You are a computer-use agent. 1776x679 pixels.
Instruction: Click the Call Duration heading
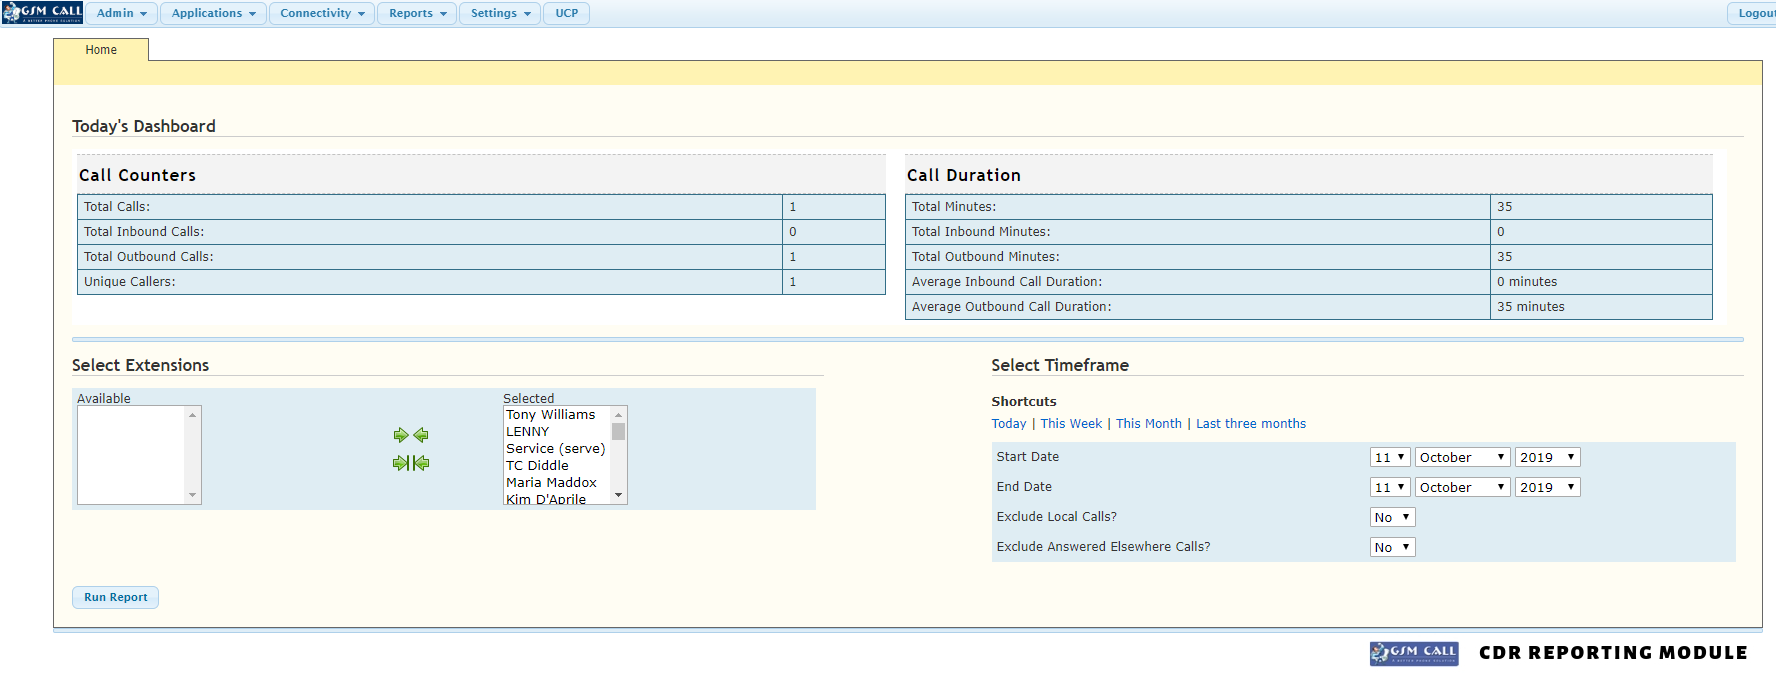(x=964, y=175)
